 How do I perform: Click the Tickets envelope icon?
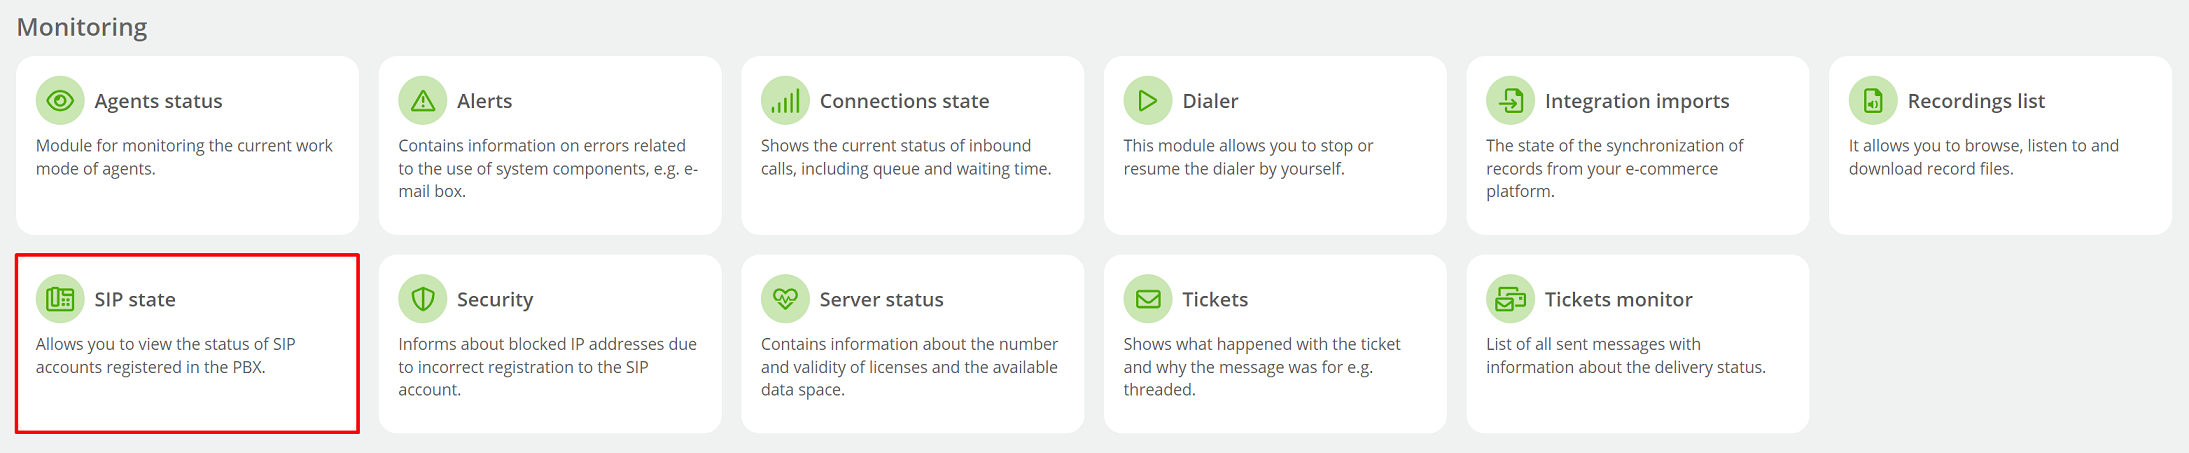point(1148,299)
